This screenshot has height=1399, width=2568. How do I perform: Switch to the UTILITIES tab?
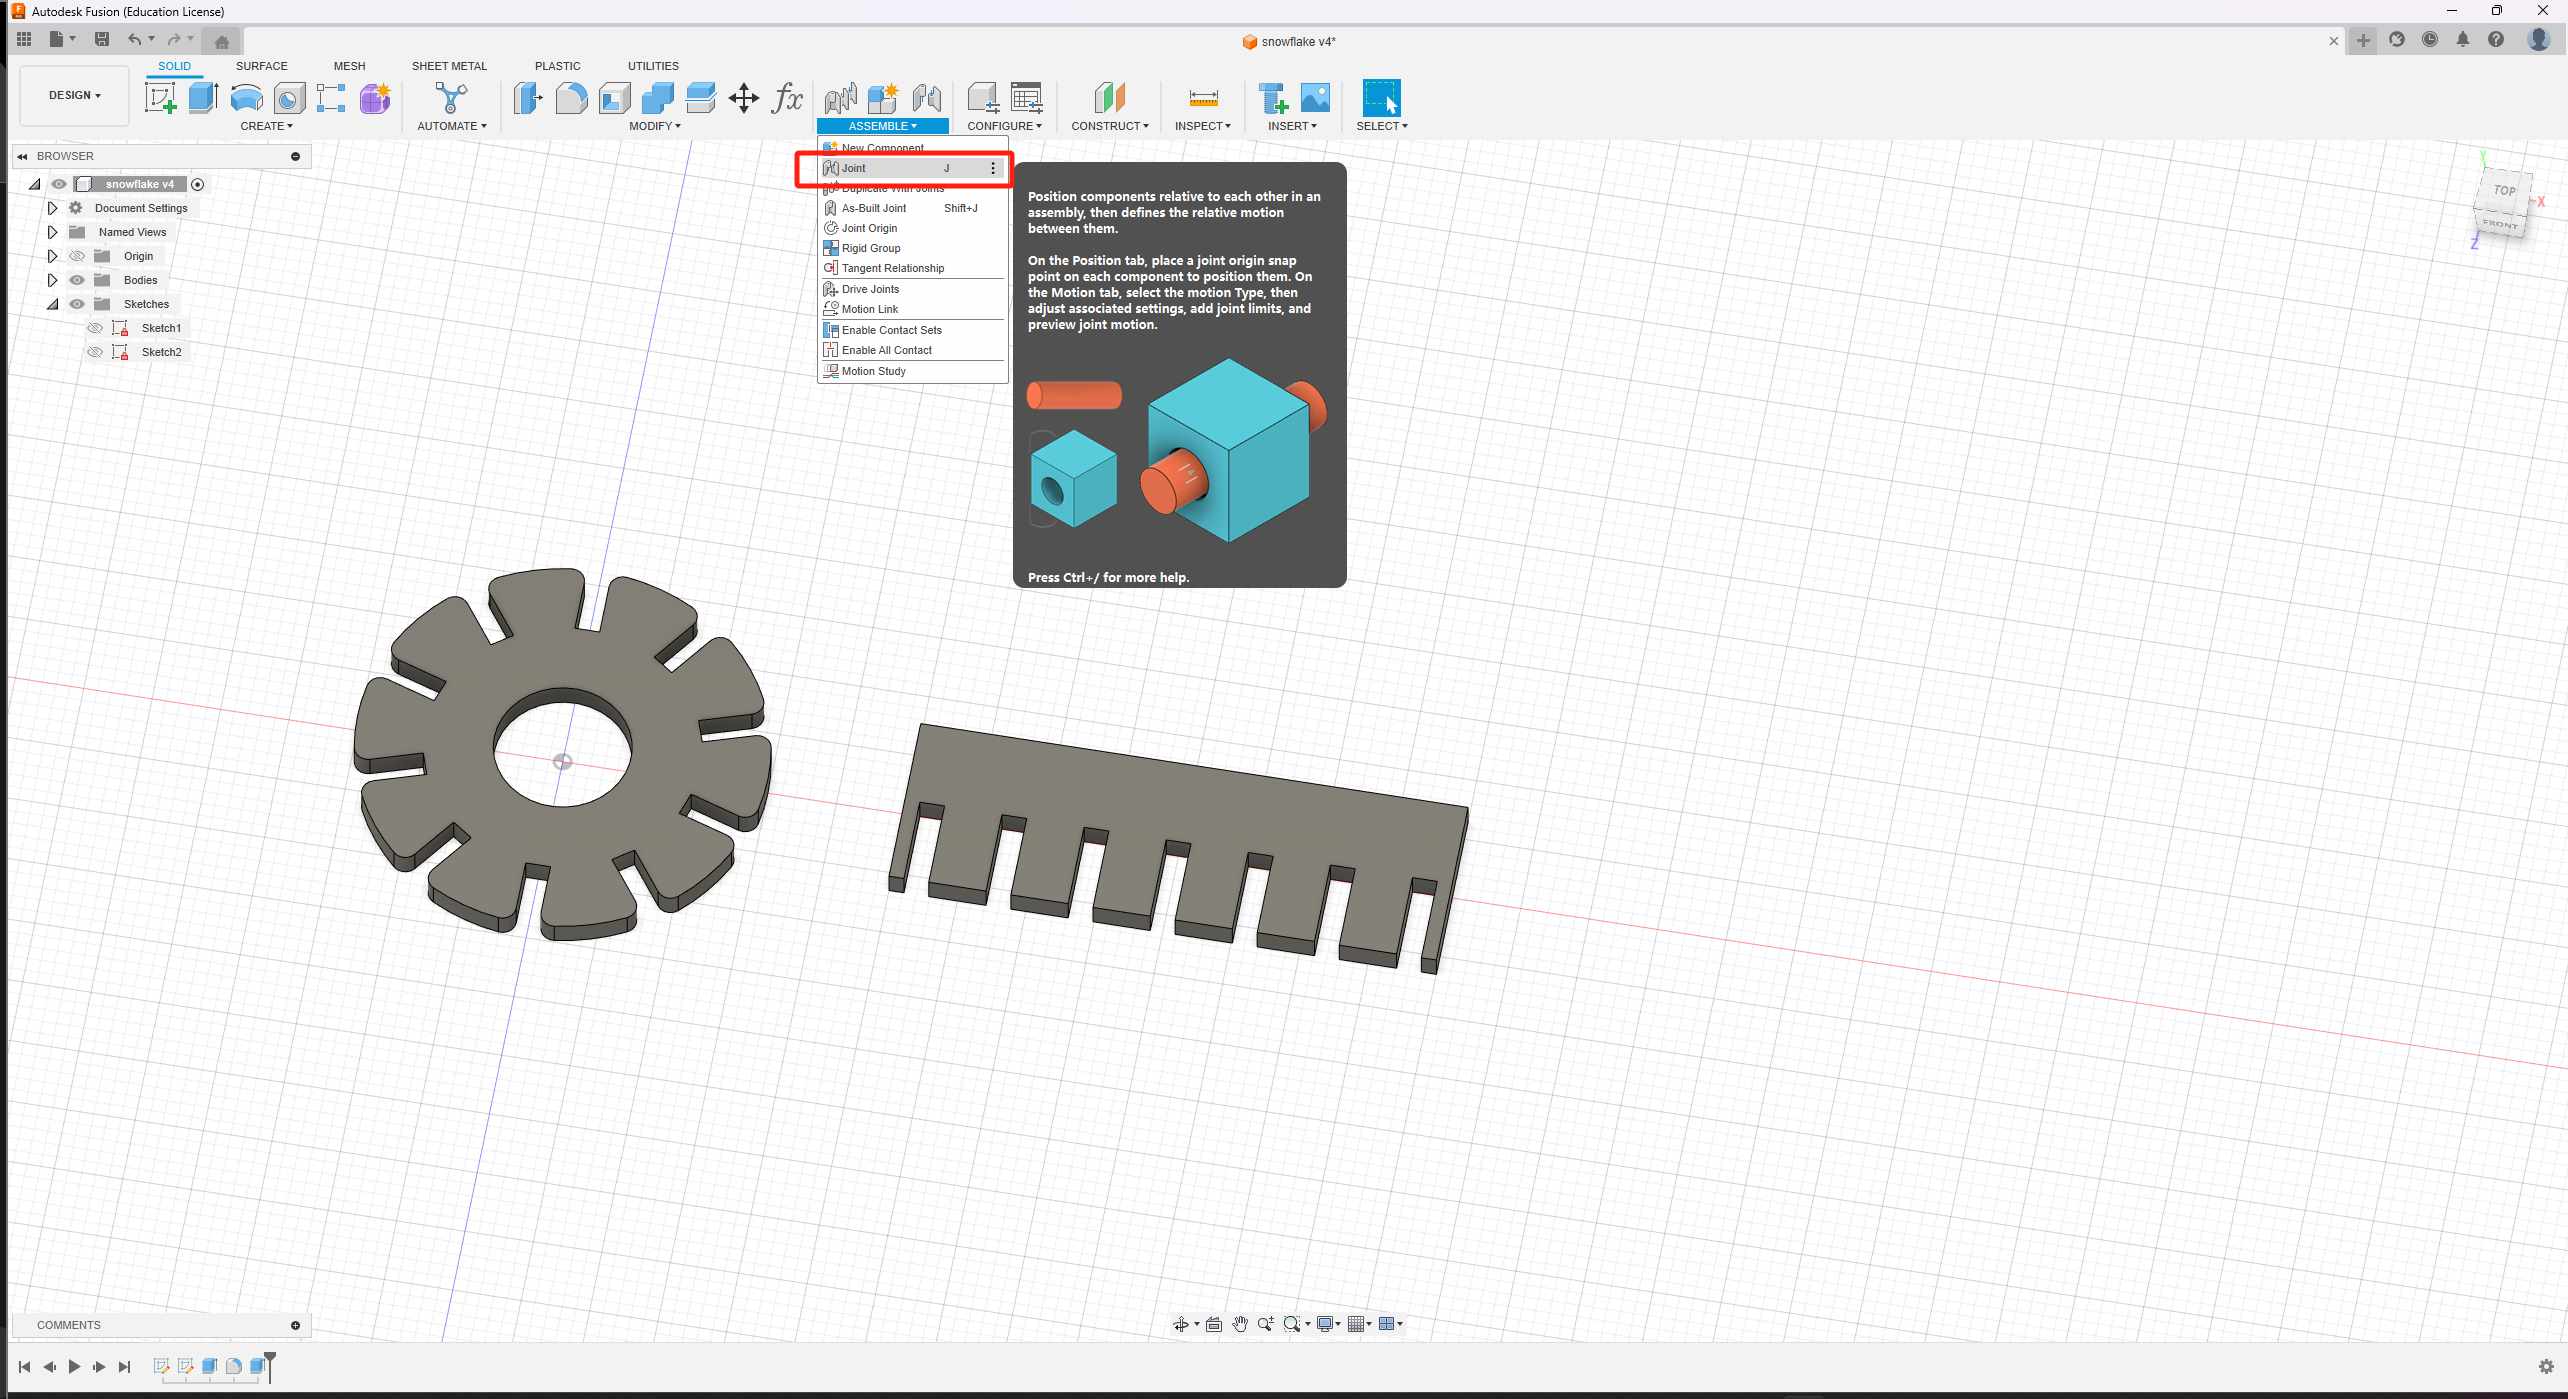[x=653, y=66]
